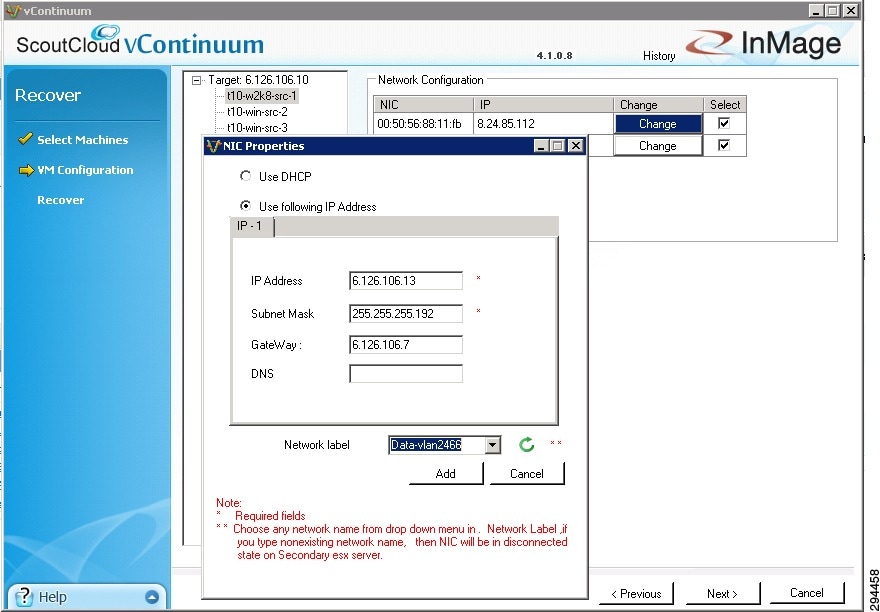
Task: Click the IP Address input field
Action: [406, 281]
